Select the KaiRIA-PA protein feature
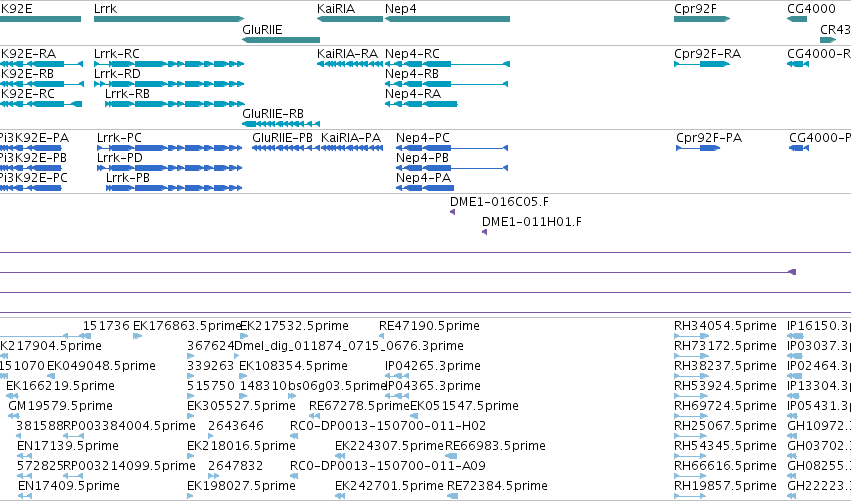This screenshot has height=501, width=851. pos(352,148)
